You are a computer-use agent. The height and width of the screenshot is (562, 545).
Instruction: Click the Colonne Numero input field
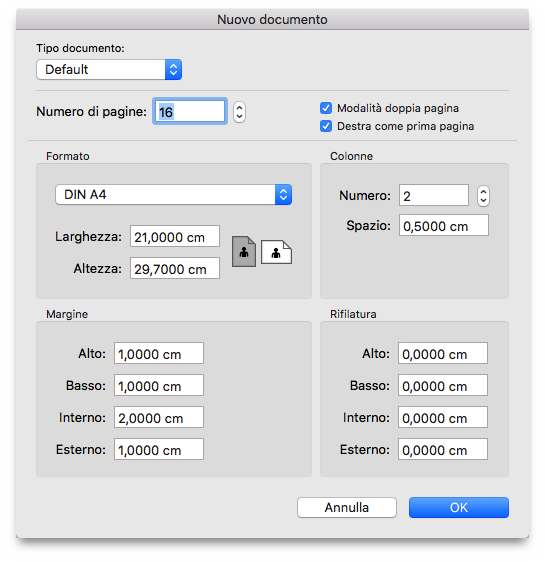coord(434,195)
